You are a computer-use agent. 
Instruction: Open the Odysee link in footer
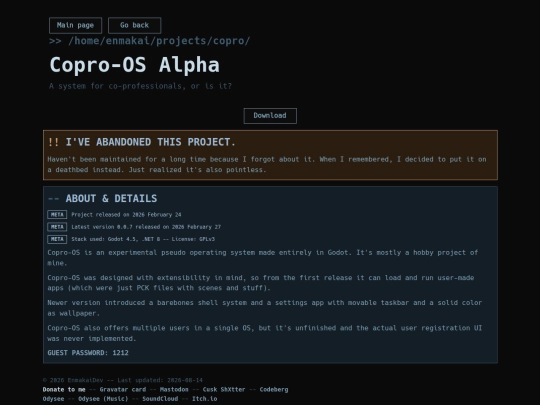coord(53,399)
